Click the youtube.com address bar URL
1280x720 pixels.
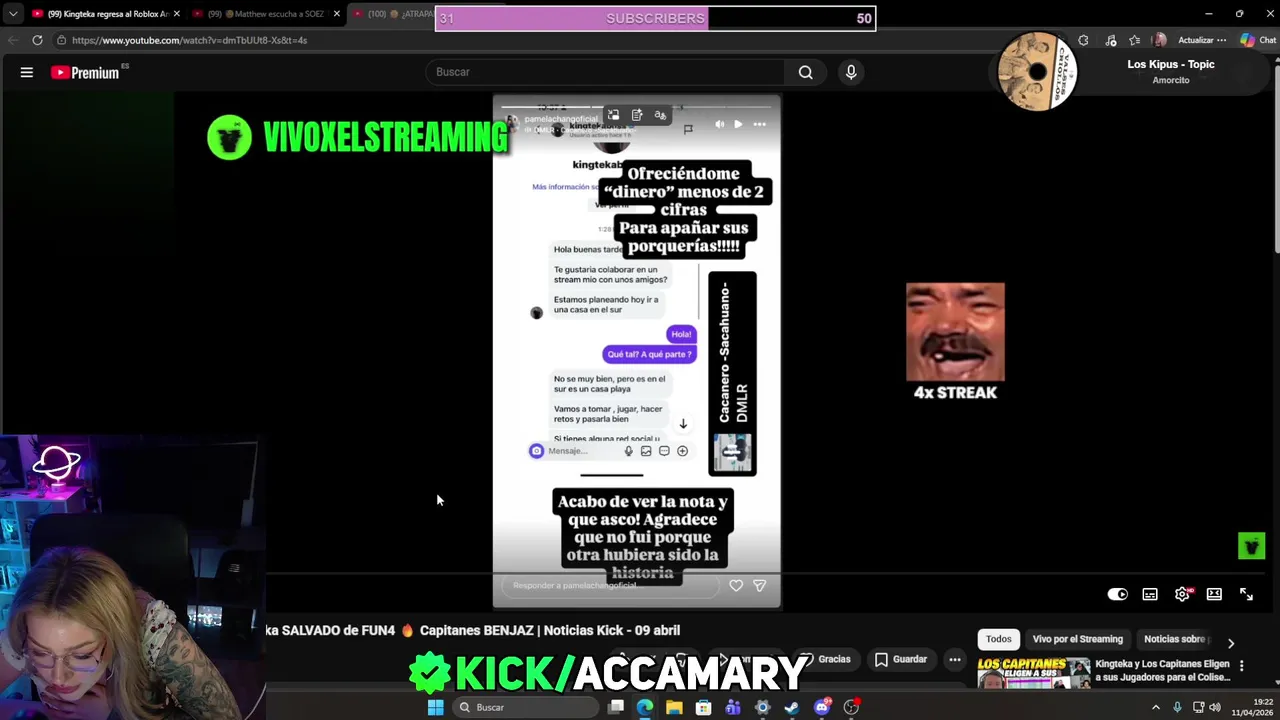coord(189,40)
